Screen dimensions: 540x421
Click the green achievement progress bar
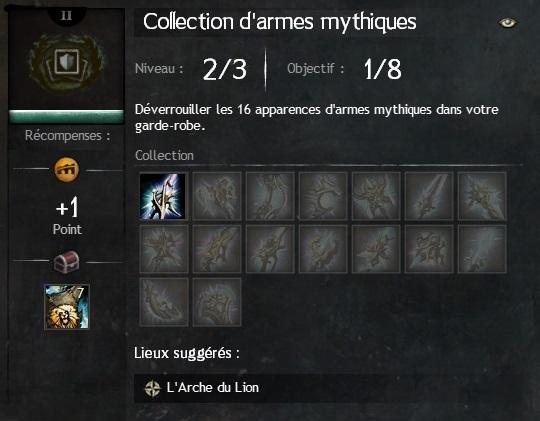[x=66, y=117]
